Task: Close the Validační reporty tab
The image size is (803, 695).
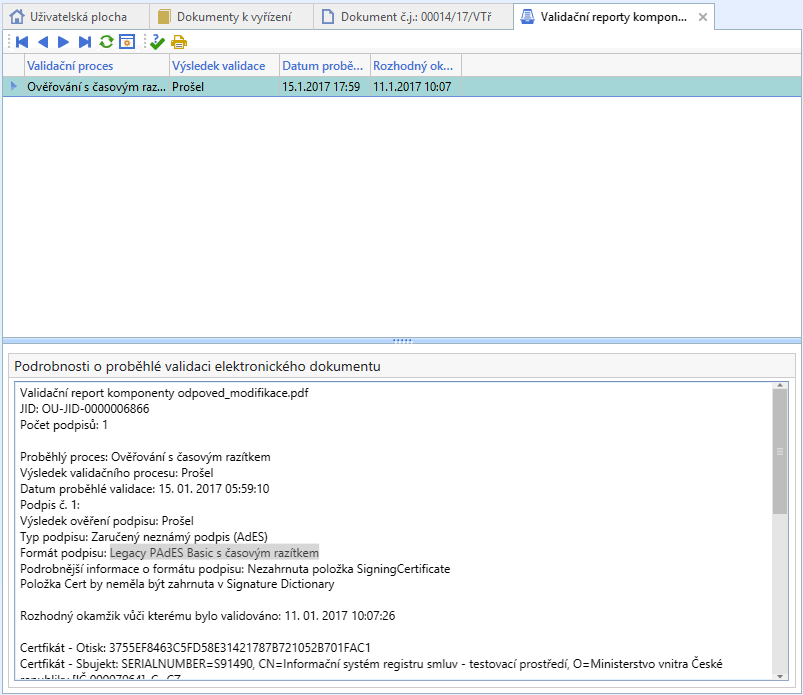Action: pos(703,17)
